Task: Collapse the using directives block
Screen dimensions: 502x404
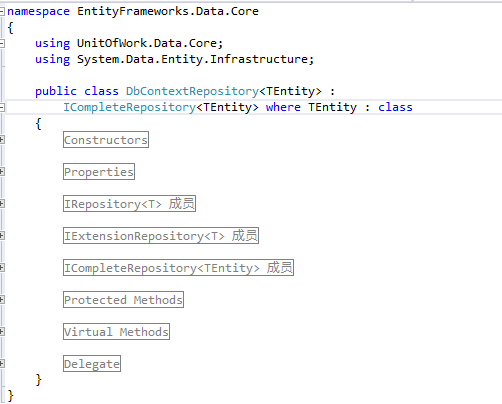Action: click(2, 43)
